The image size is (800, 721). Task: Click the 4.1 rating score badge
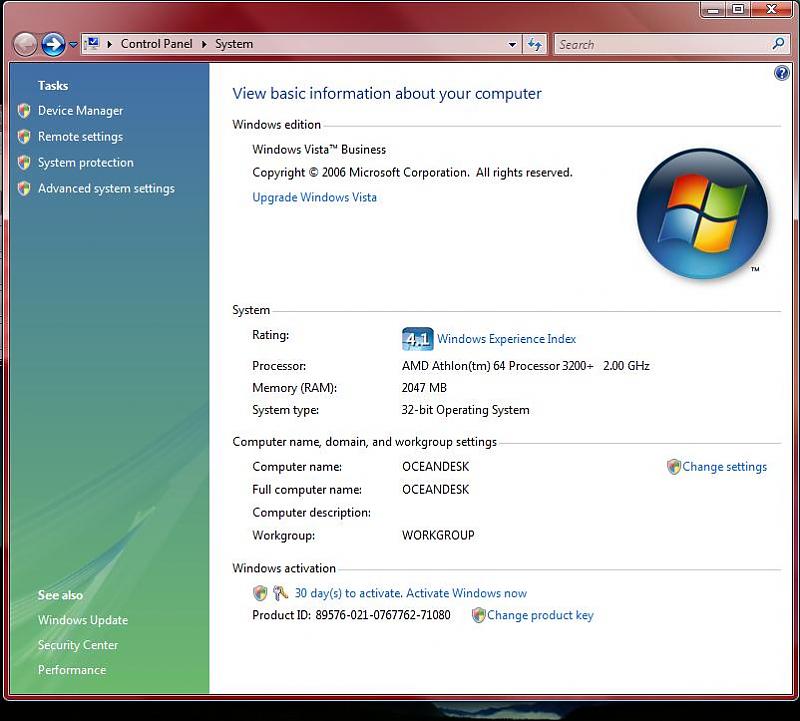point(417,339)
